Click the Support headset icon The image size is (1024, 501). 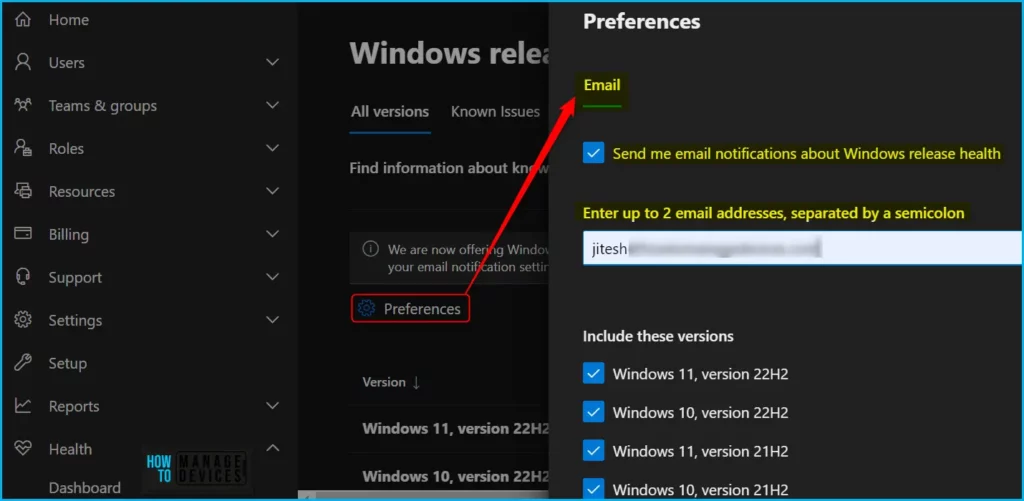(23, 277)
